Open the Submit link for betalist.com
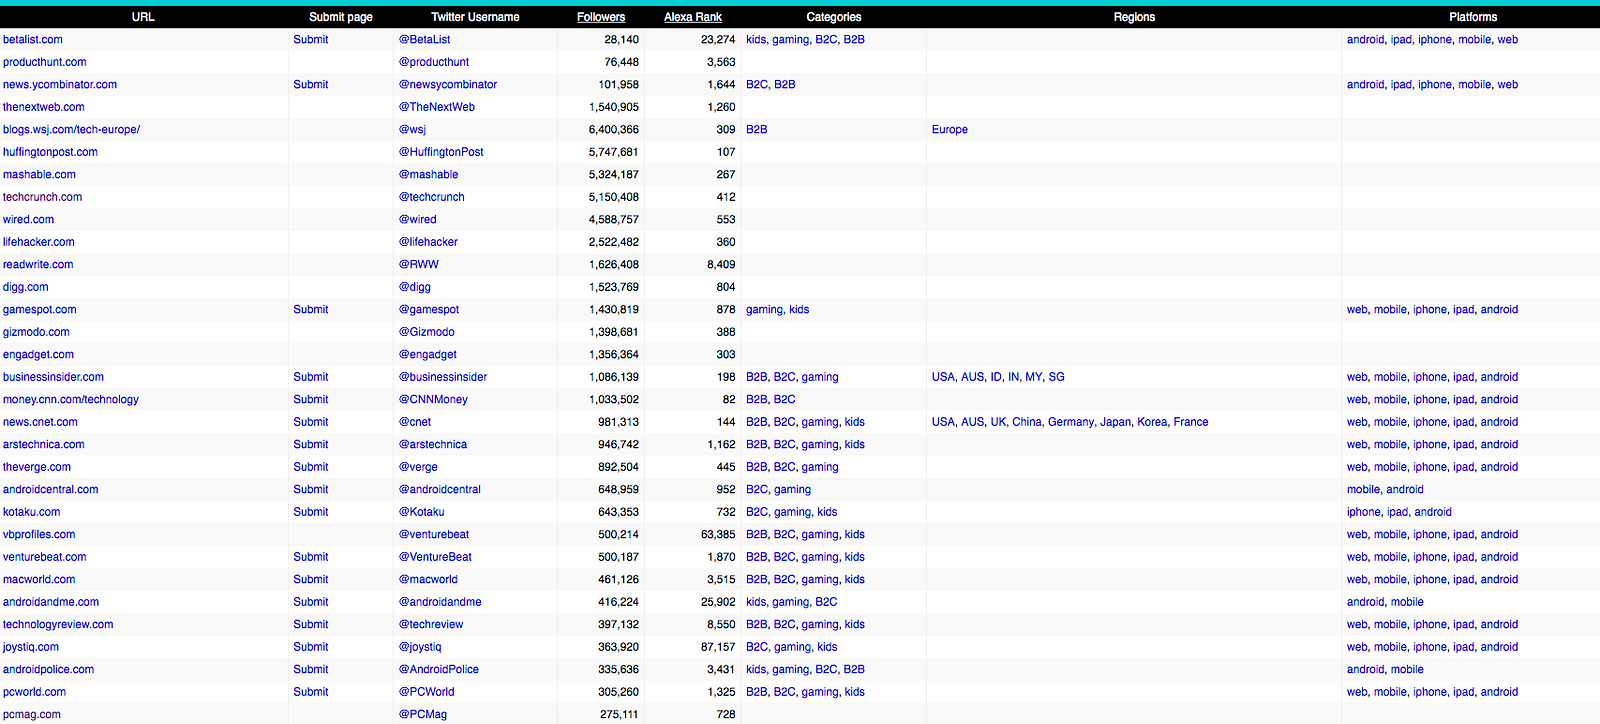1600x724 pixels. tap(311, 40)
